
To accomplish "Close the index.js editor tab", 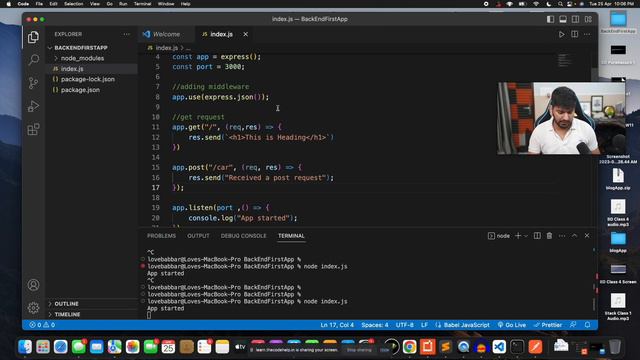I will [x=245, y=34].
